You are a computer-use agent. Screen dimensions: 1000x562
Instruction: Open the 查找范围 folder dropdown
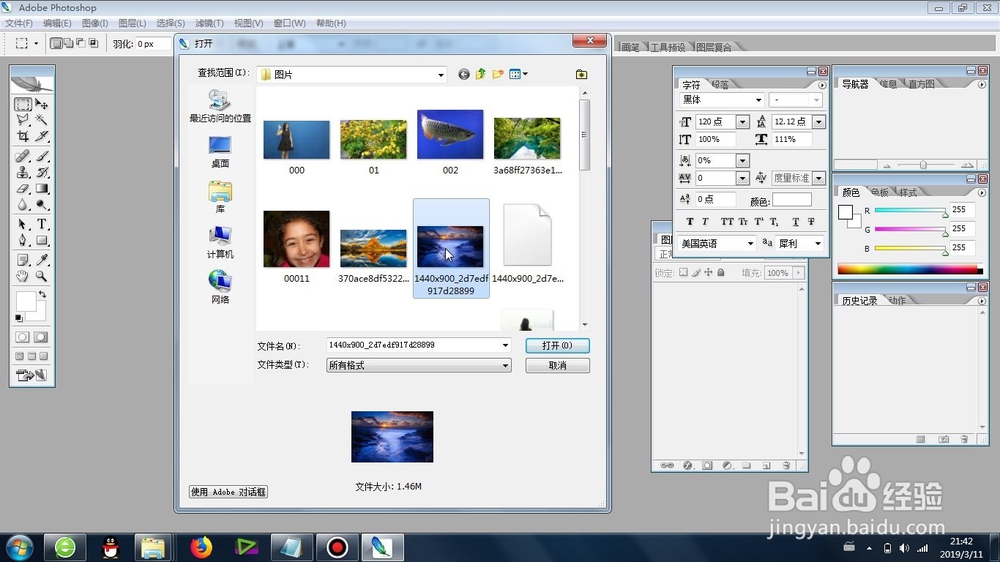point(441,75)
